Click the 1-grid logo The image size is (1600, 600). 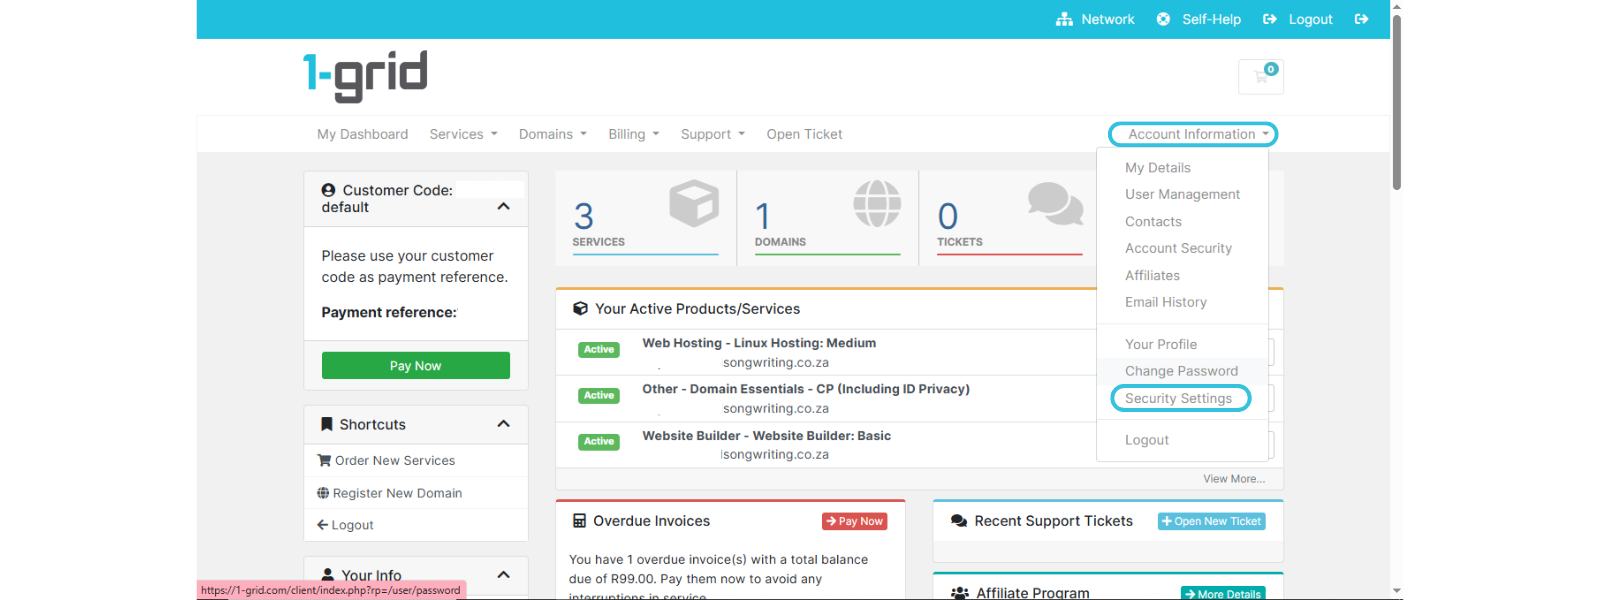(x=365, y=76)
